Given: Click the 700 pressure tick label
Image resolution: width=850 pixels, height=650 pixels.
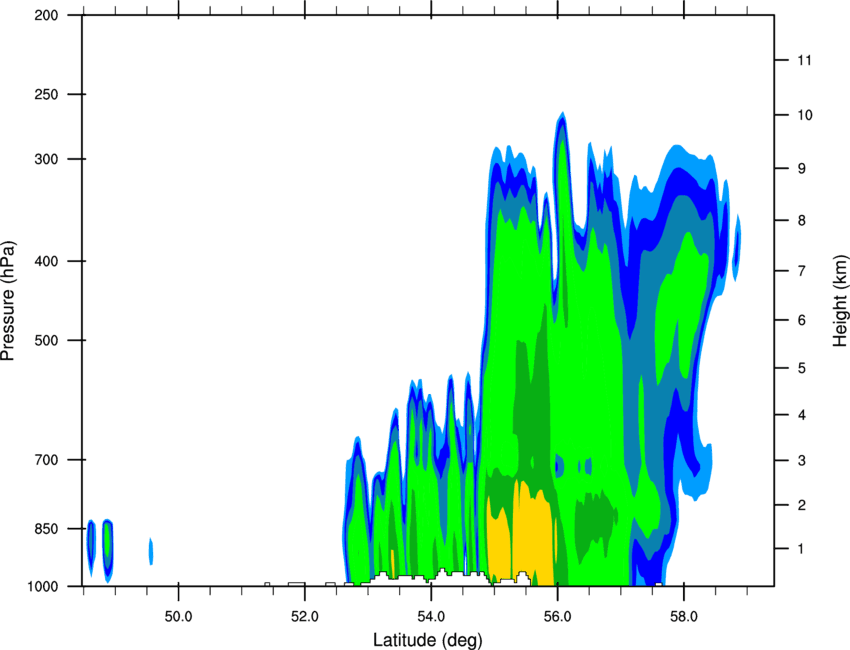Looking at the screenshot, I should coord(46,460).
